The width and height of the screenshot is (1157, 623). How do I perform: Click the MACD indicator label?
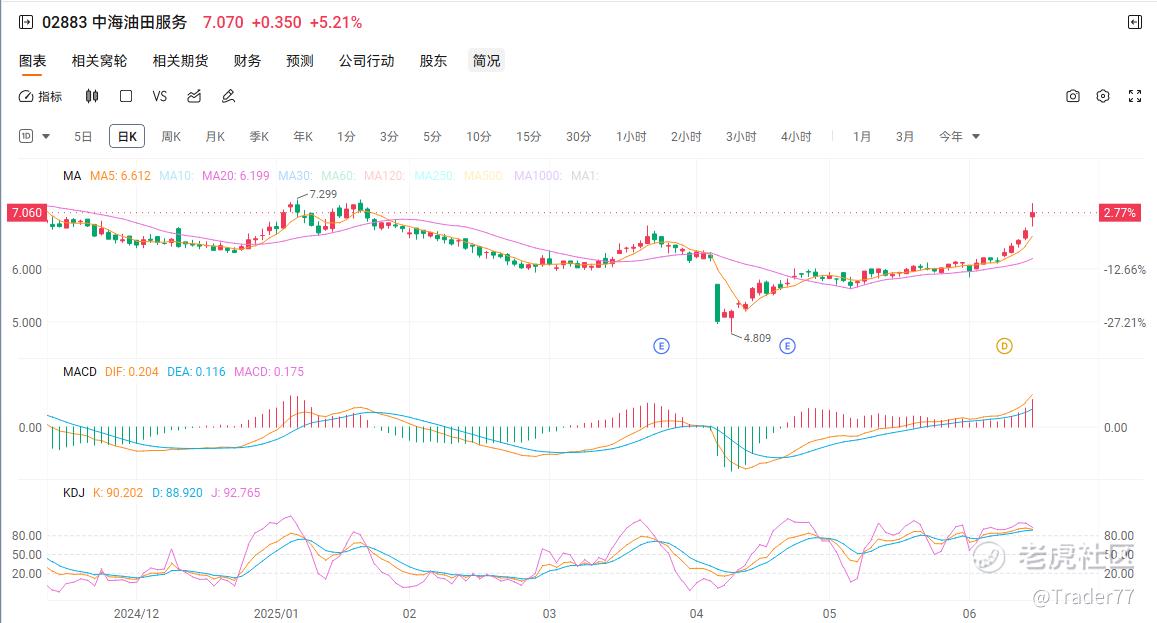point(80,371)
